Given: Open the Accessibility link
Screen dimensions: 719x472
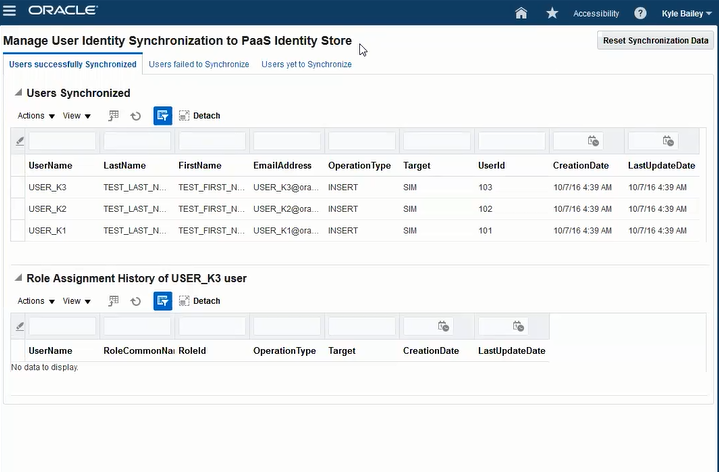Looking at the screenshot, I should (x=596, y=13).
